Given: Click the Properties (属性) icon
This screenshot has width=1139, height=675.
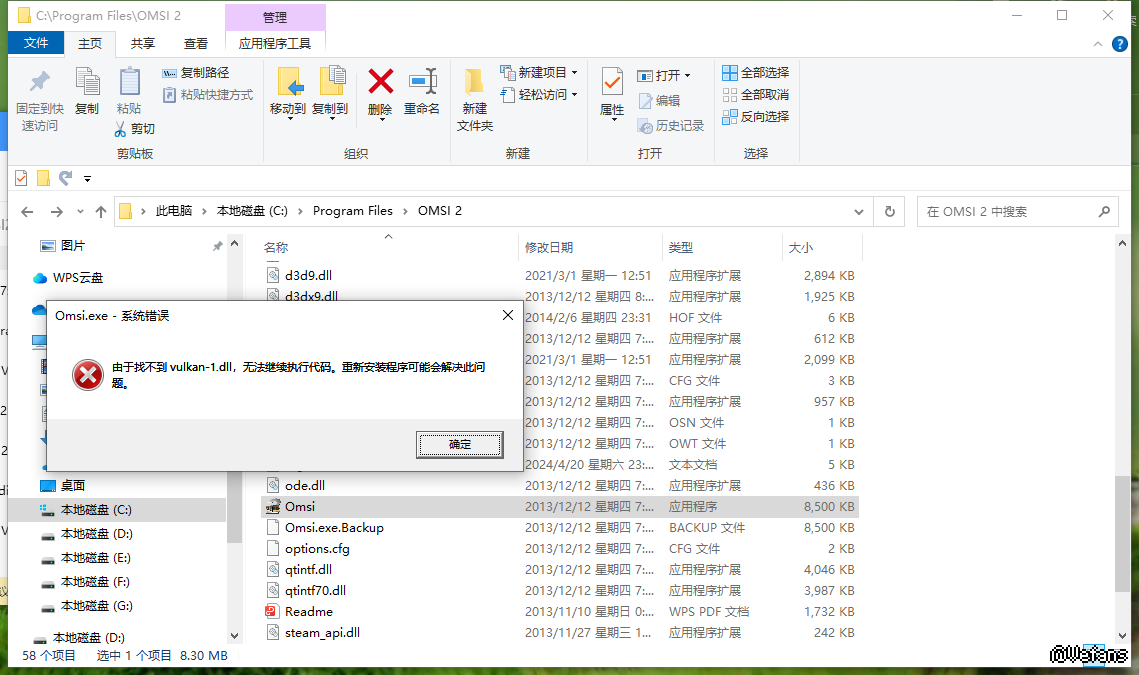Looking at the screenshot, I should (612, 82).
